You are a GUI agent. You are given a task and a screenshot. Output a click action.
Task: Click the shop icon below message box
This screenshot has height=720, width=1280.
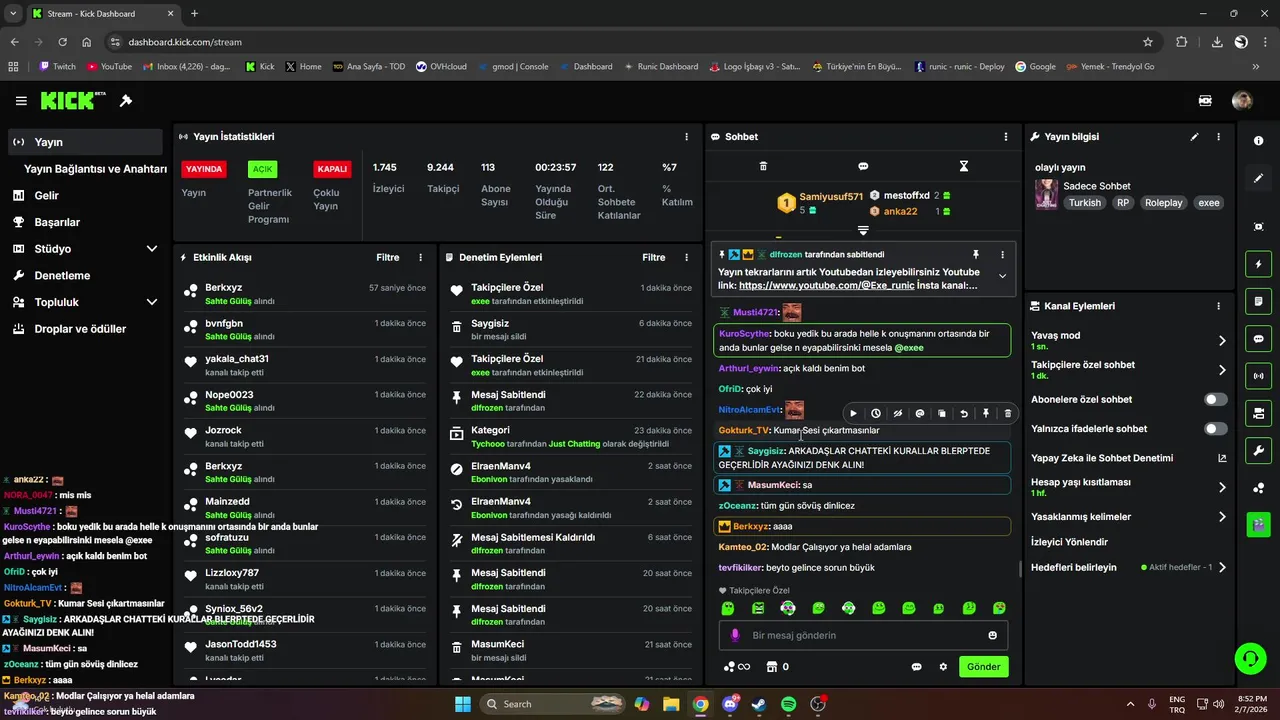coord(771,667)
